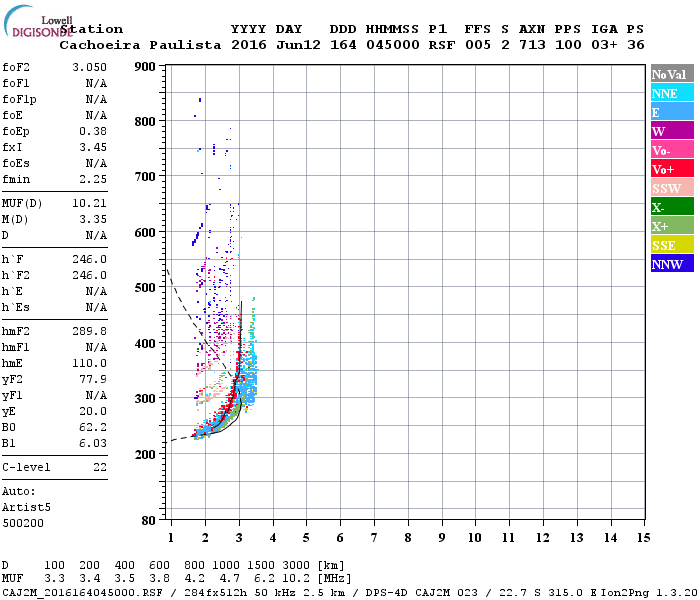Click the 3 MHz frequency axis label
The width and height of the screenshot is (700, 600).
(x=239, y=538)
